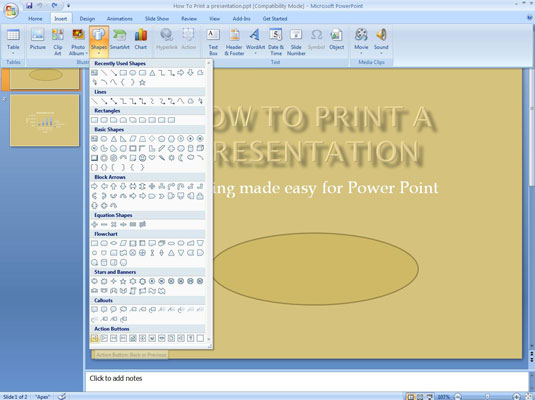Pick the Smiley Face basic shape
535x400 pixels.
pos(142,158)
